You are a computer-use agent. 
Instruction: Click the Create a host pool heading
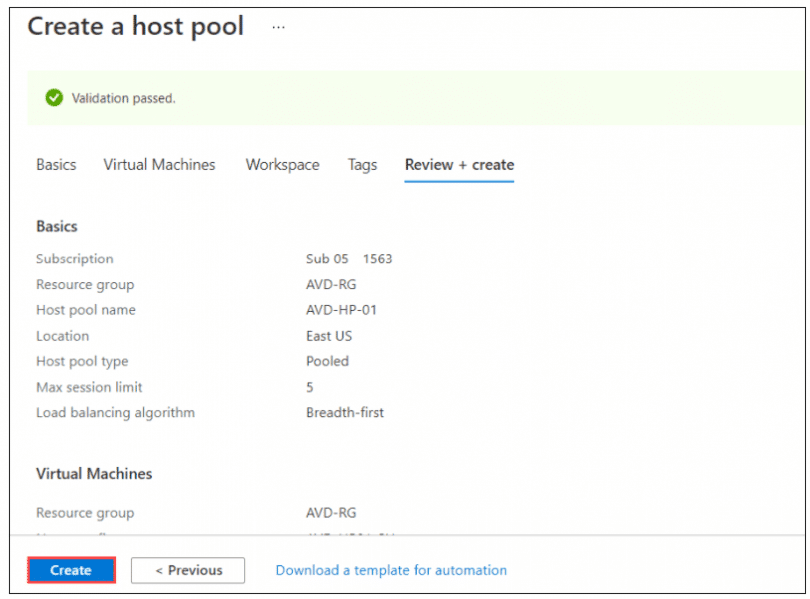[136, 27]
